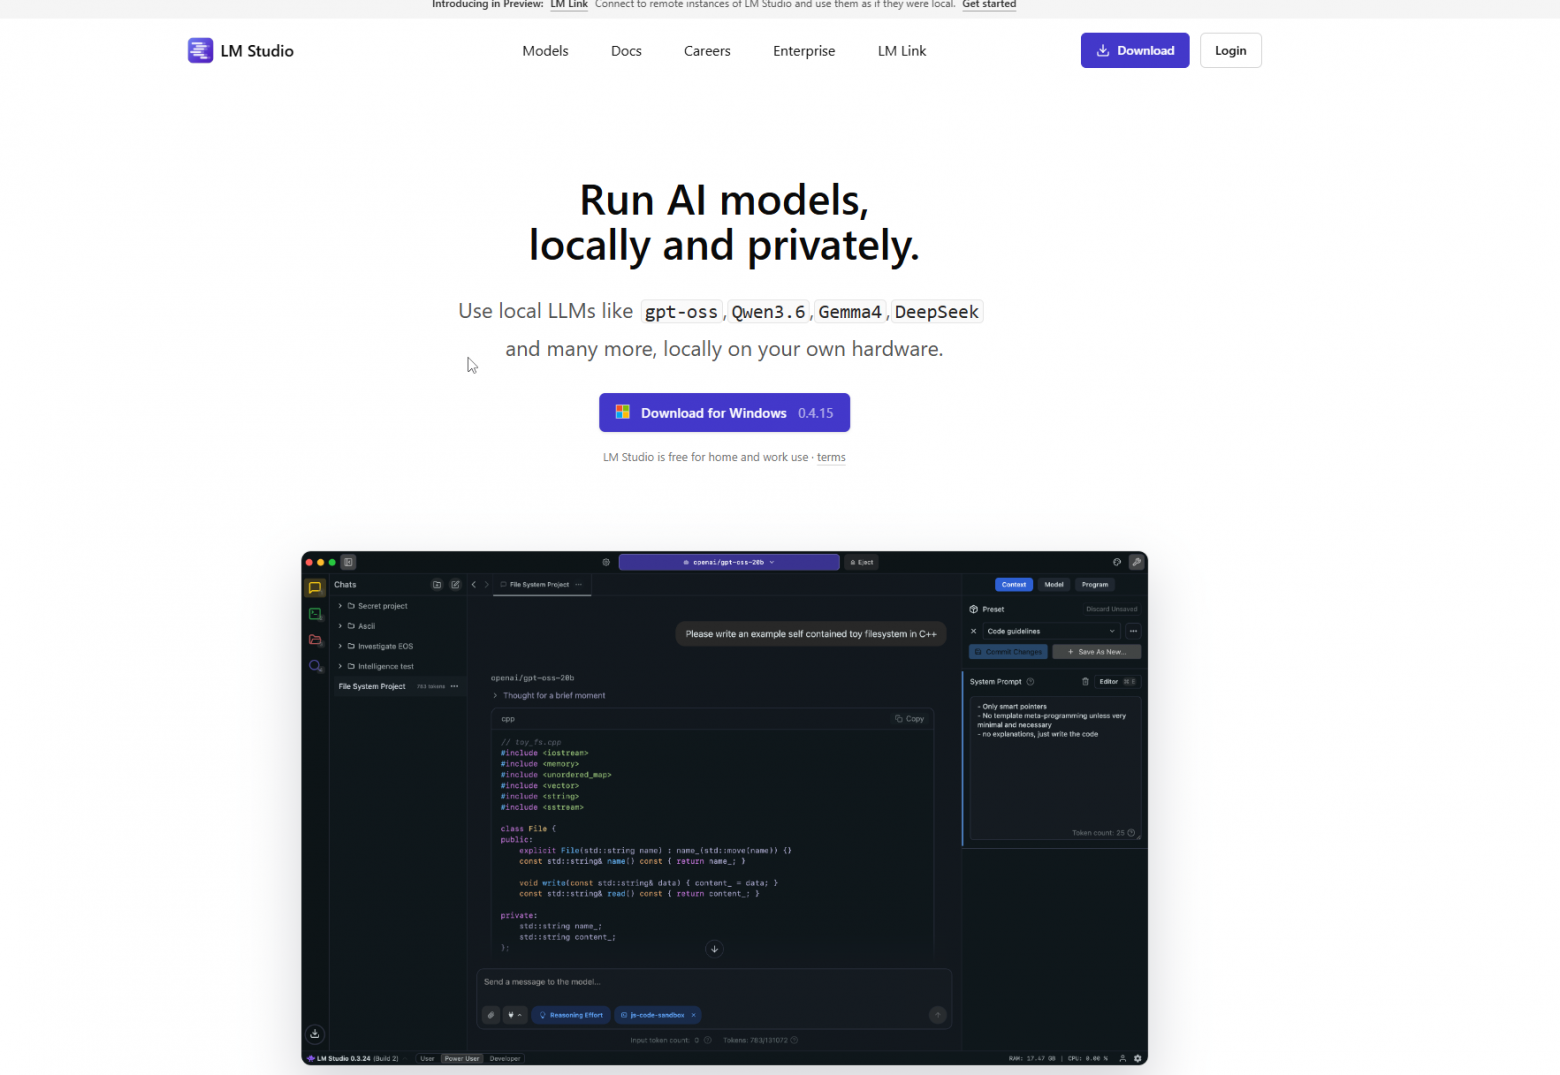Open the File System Project chat's three-dot menu
The width and height of the screenshot is (1560, 1075).
pos(454,686)
